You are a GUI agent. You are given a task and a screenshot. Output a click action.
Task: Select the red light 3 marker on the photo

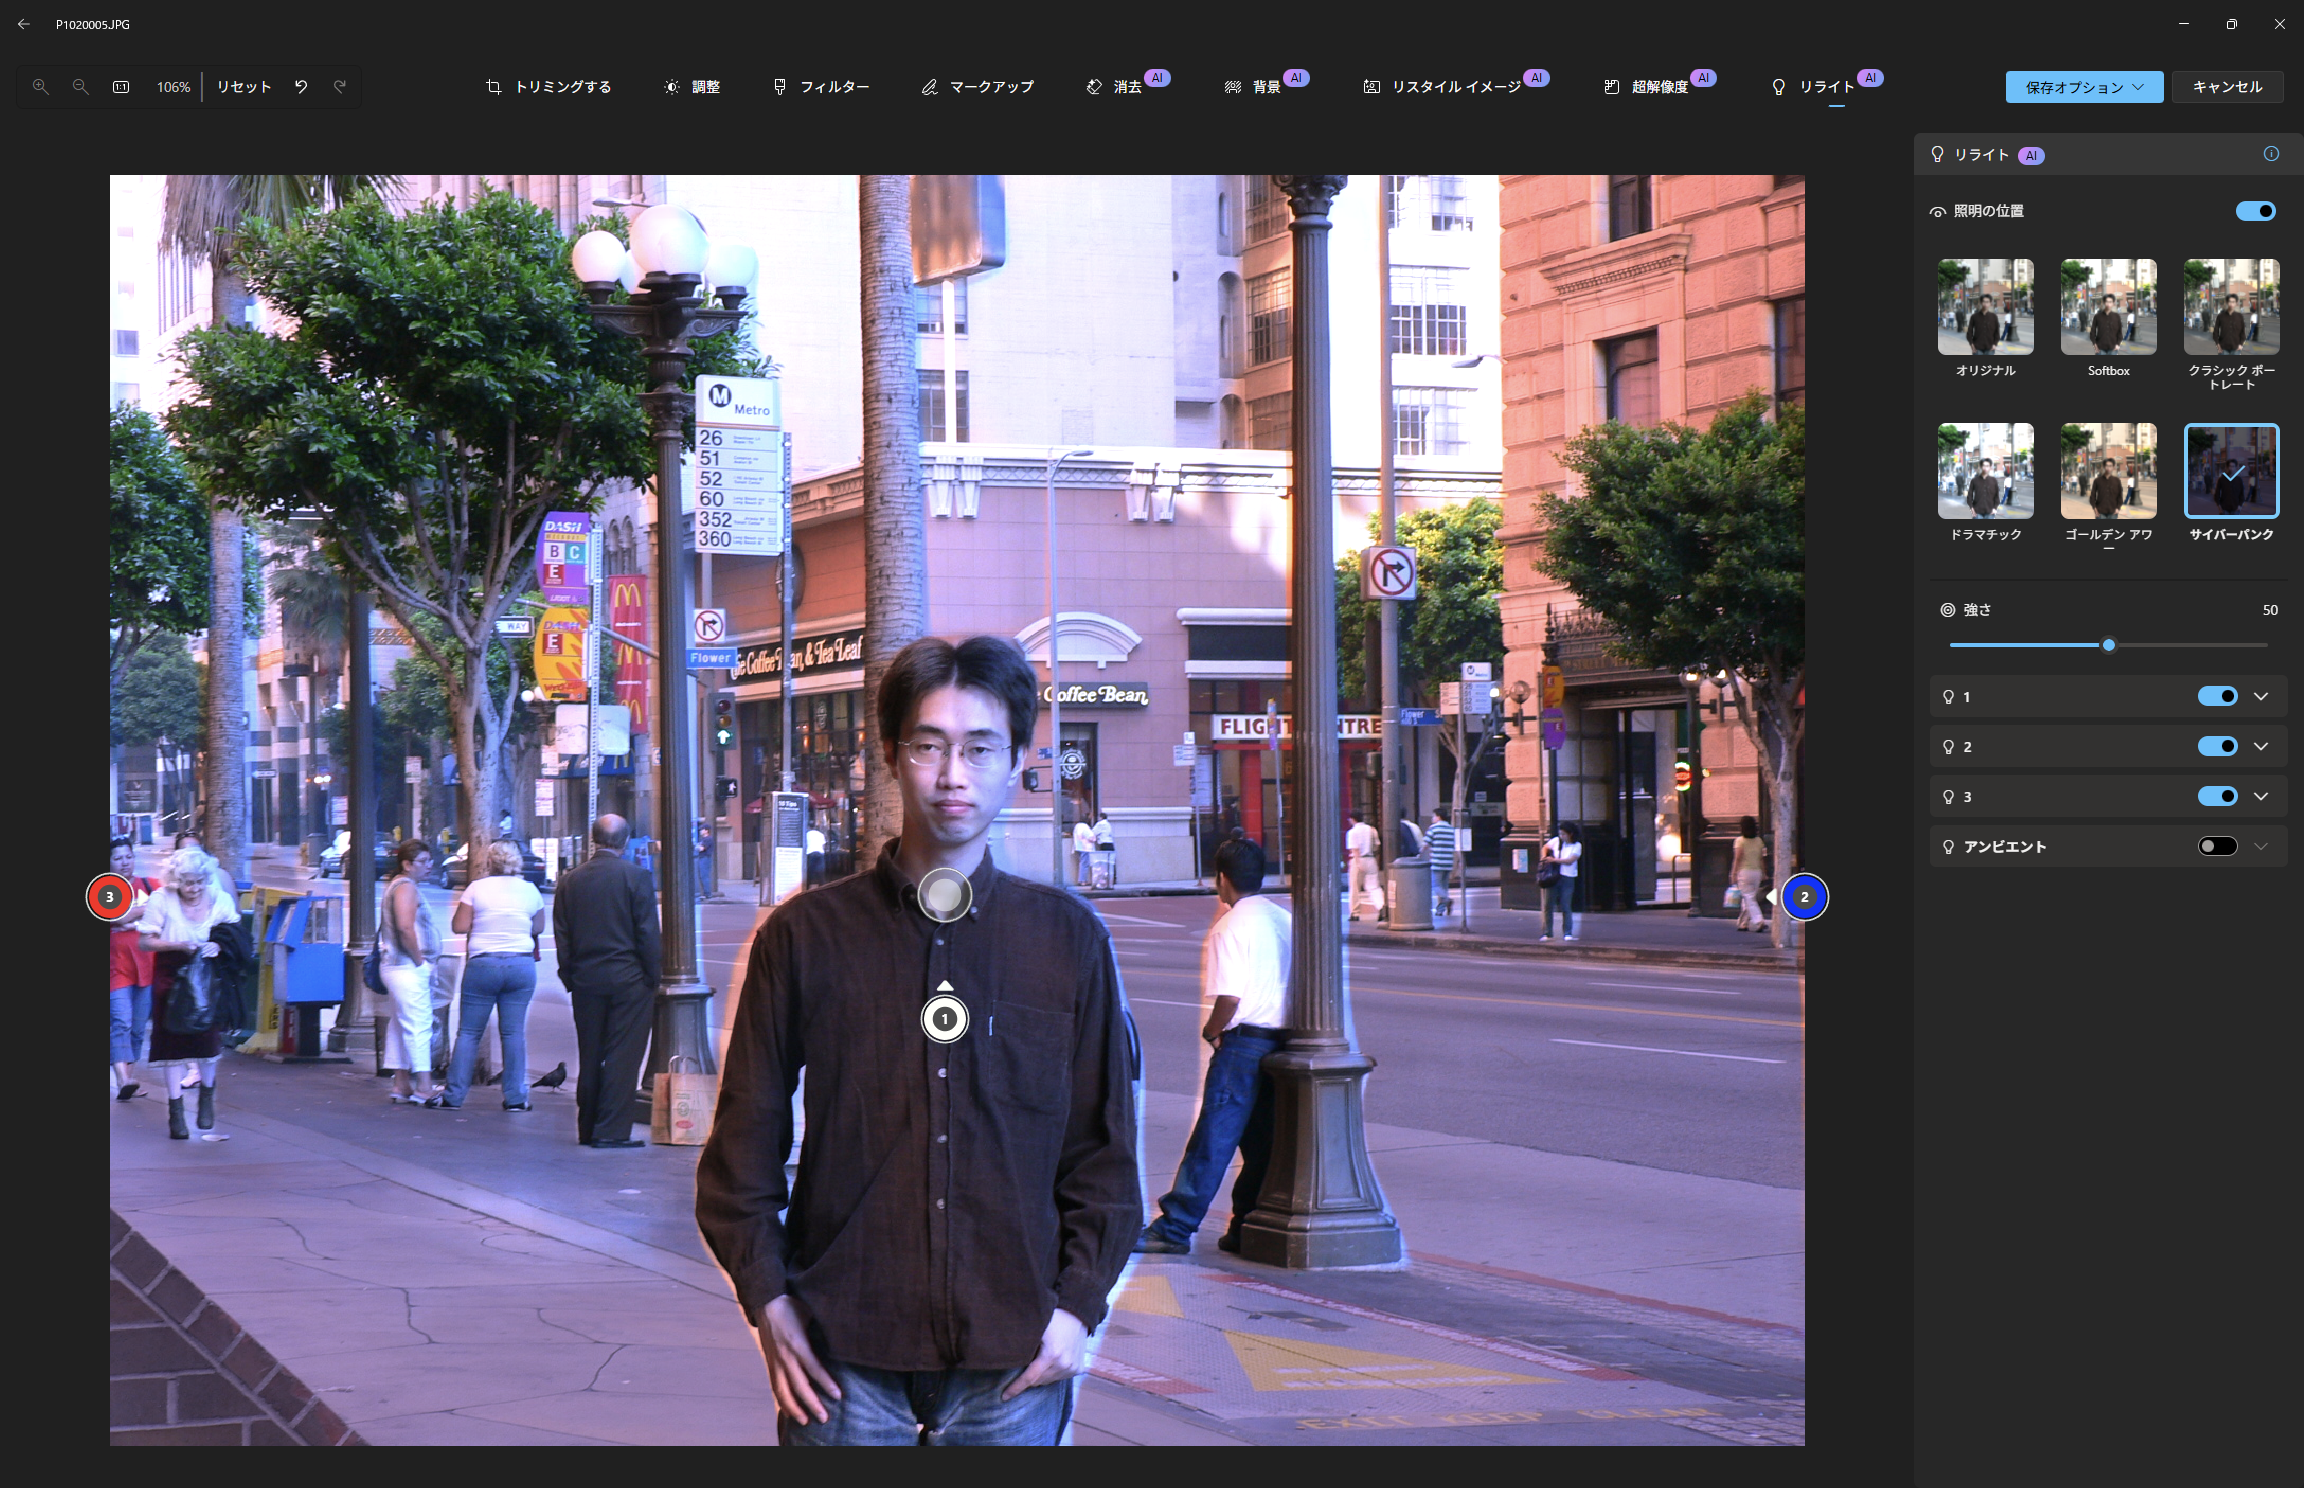[110, 897]
